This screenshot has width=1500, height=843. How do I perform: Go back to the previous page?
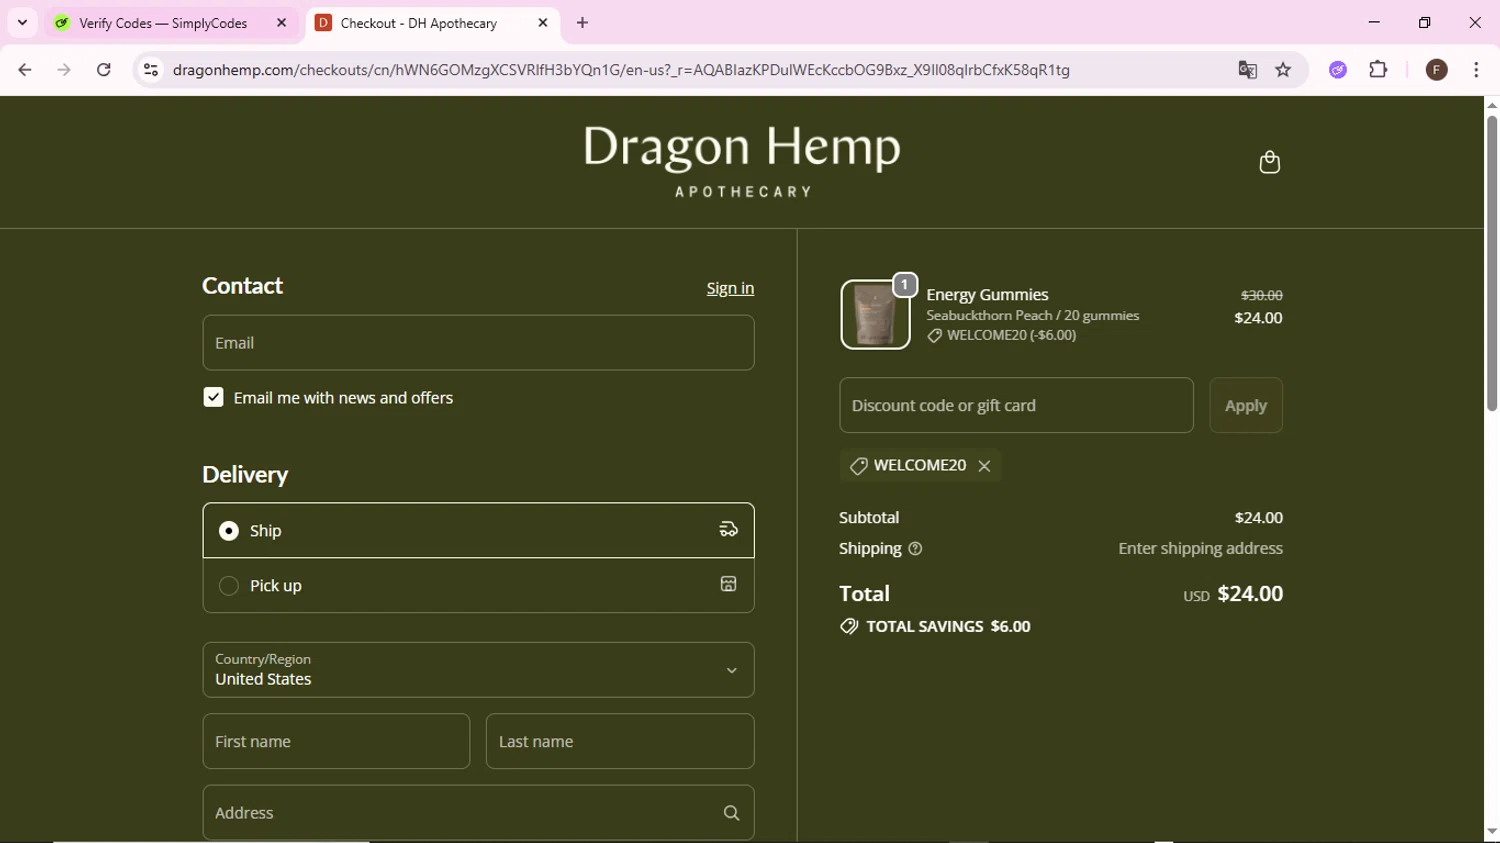tap(25, 70)
